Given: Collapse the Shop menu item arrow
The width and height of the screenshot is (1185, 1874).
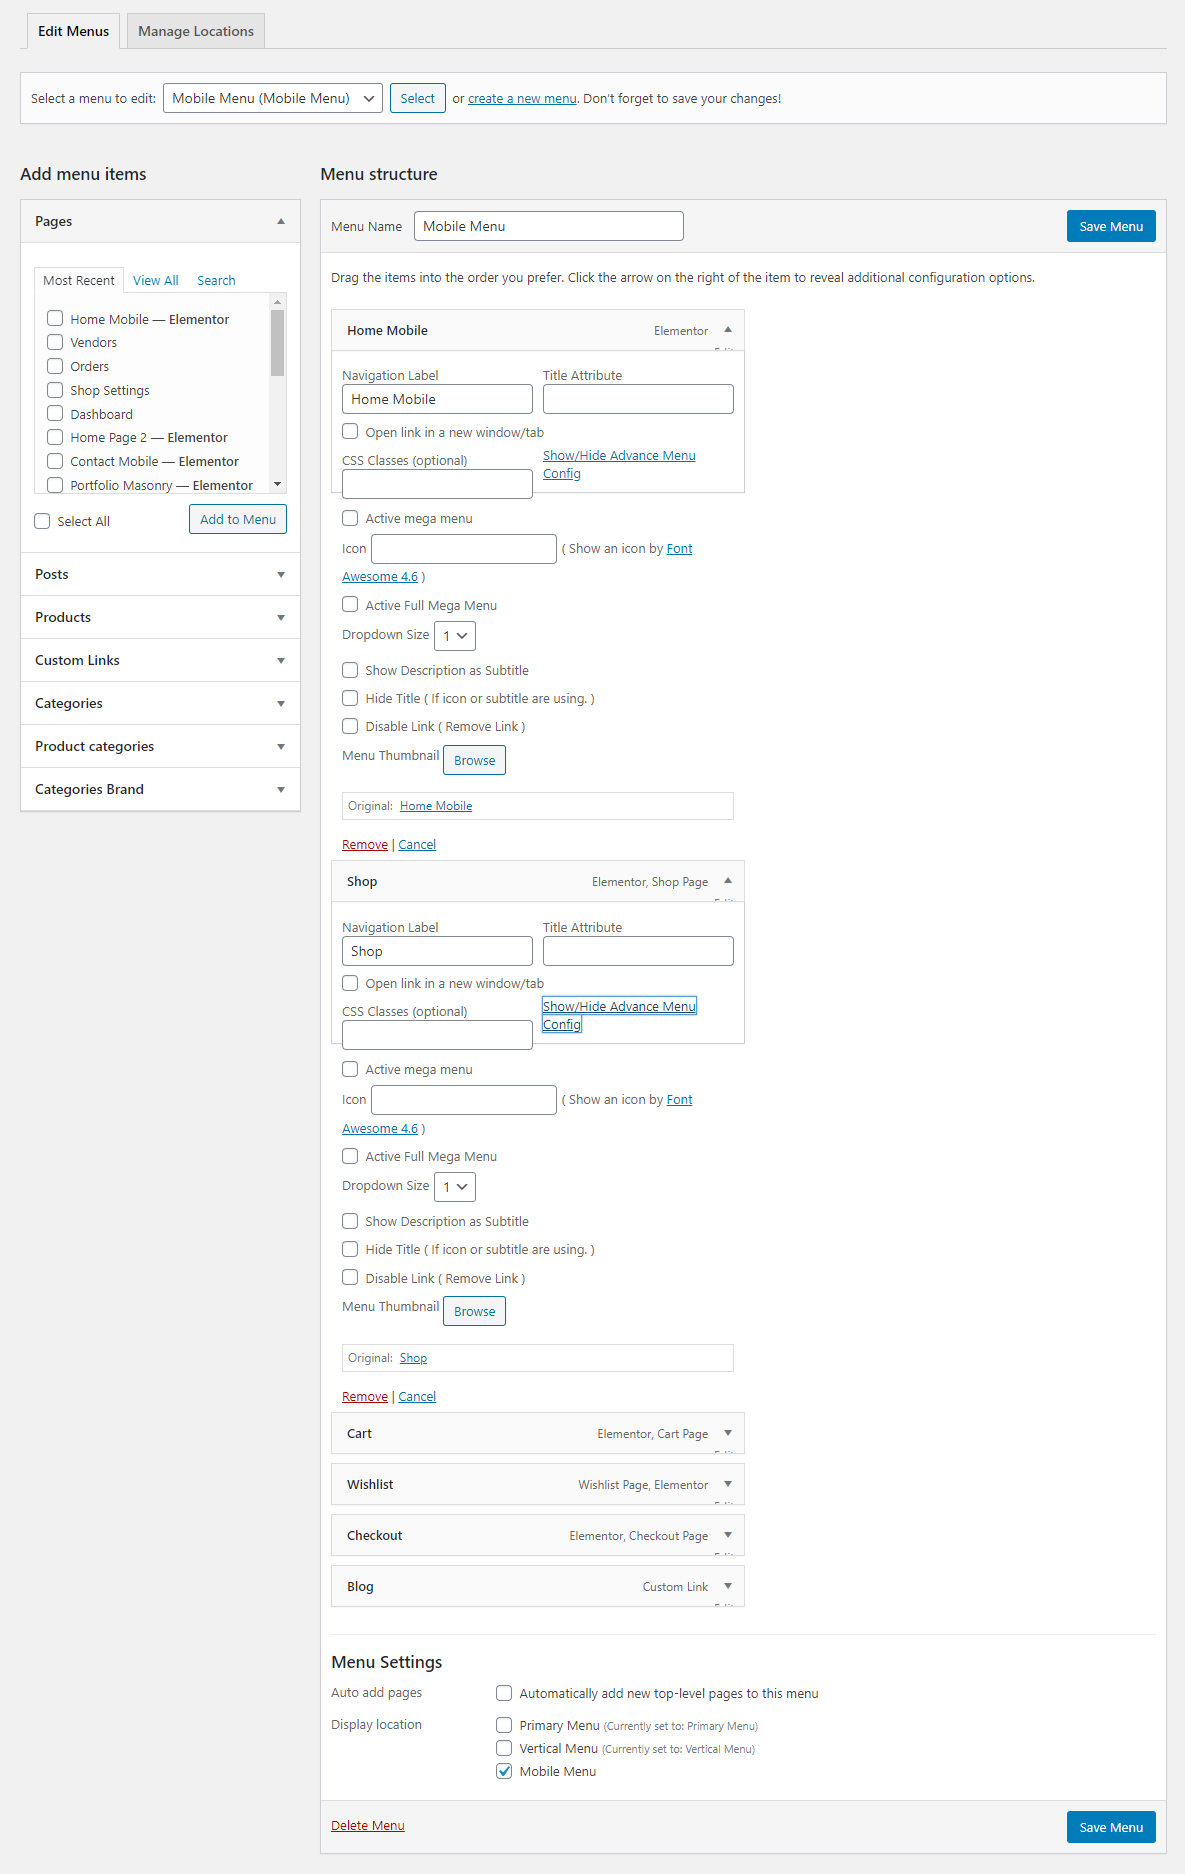Looking at the screenshot, I should (x=728, y=881).
